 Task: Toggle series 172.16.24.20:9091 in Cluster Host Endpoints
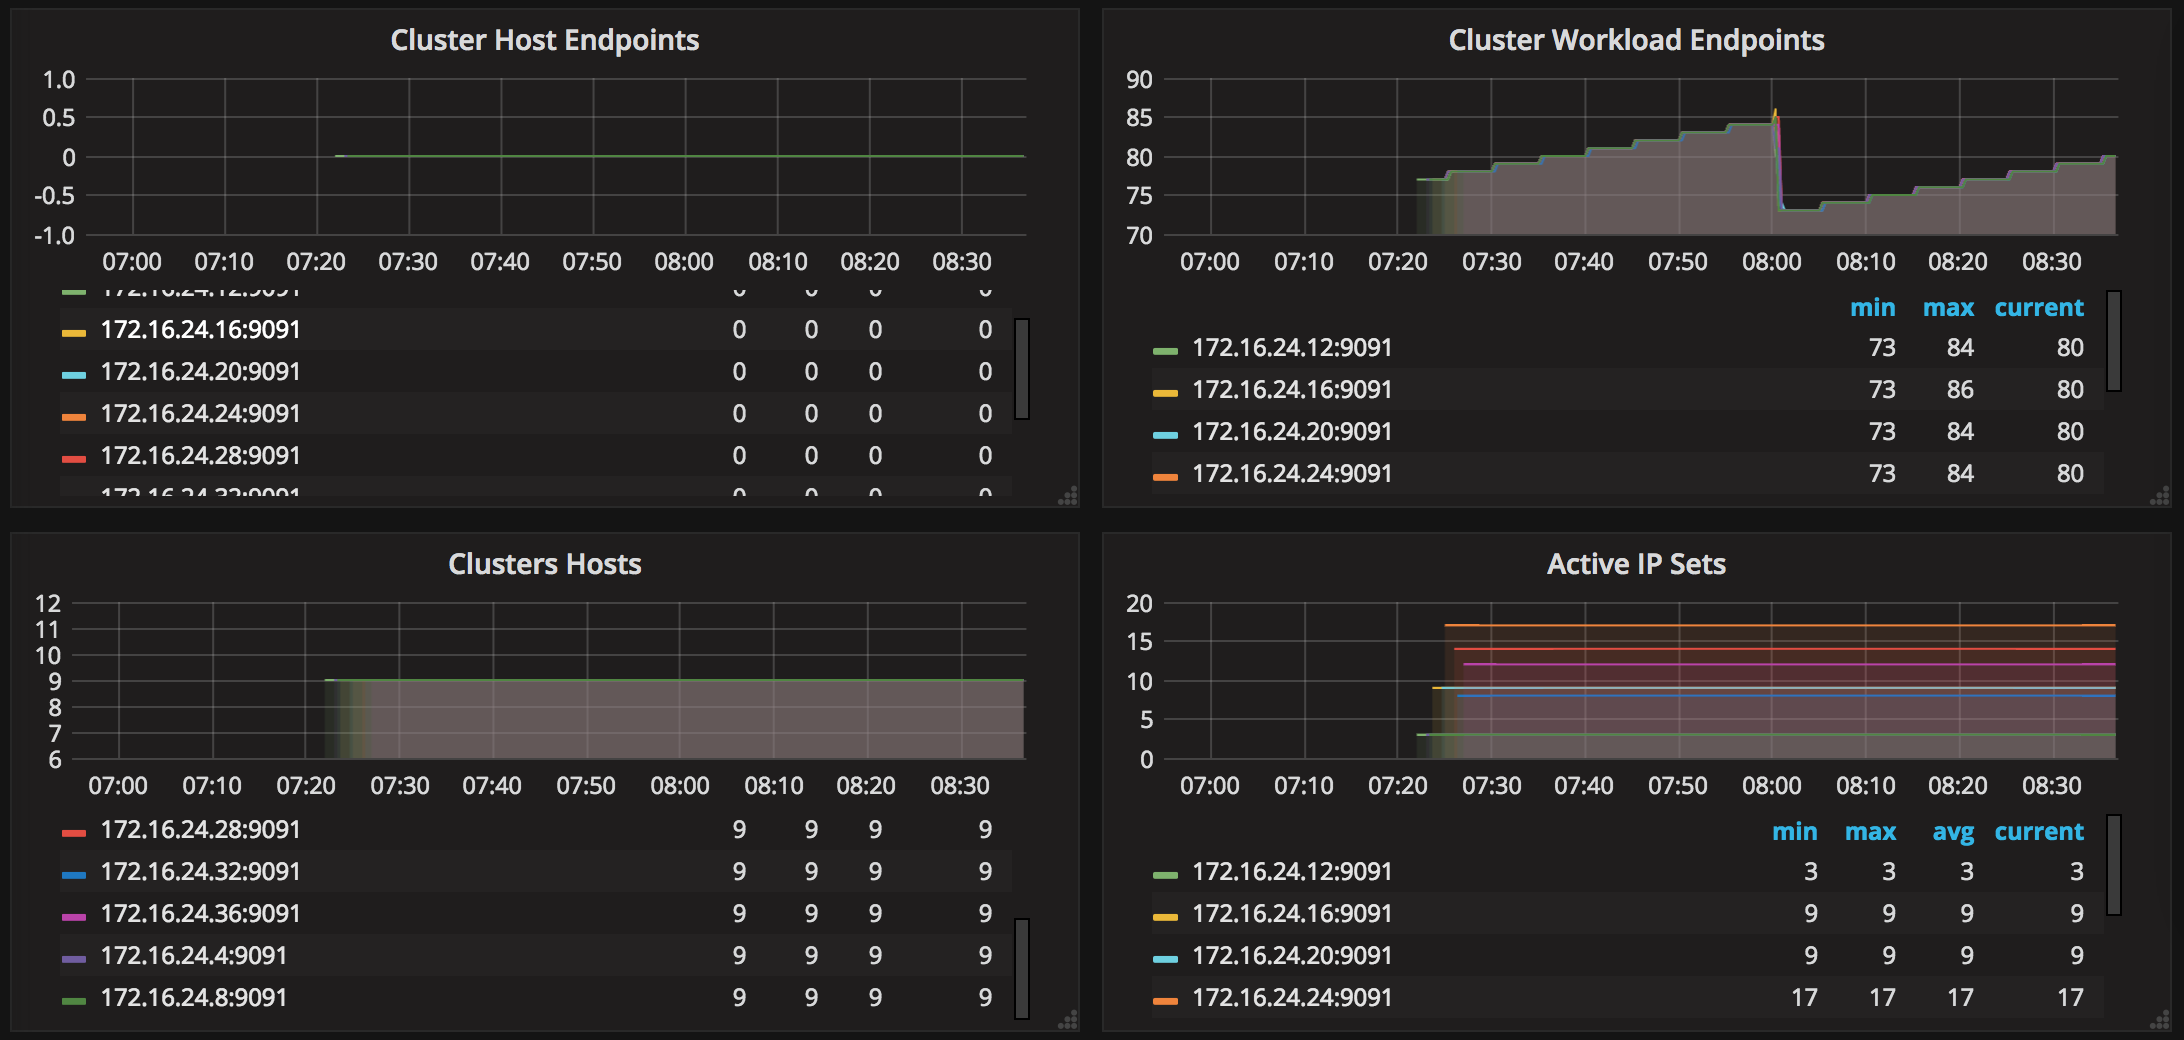click(x=201, y=372)
